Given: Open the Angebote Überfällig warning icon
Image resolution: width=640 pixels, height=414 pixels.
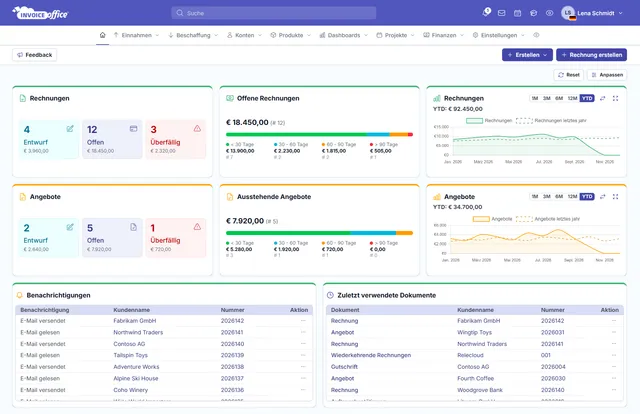Looking at the screenshot, I should [x=197, y=227].
